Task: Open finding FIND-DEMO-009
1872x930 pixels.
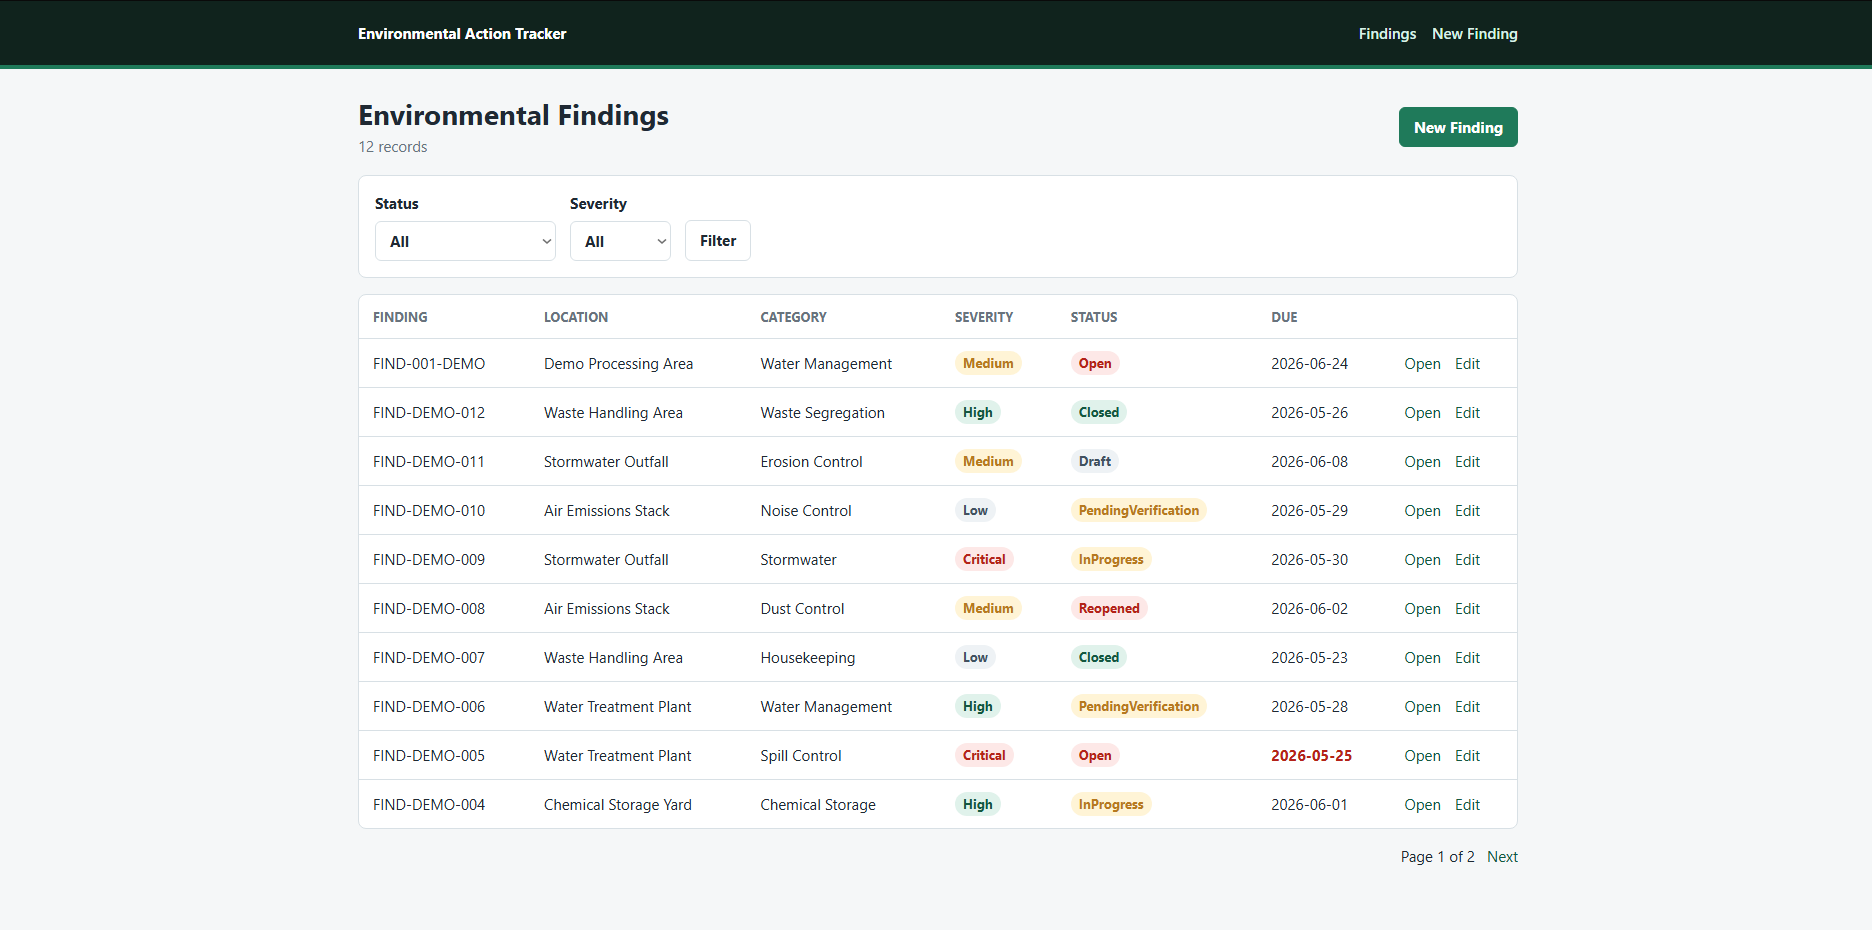Action: tap(1422, 560)
